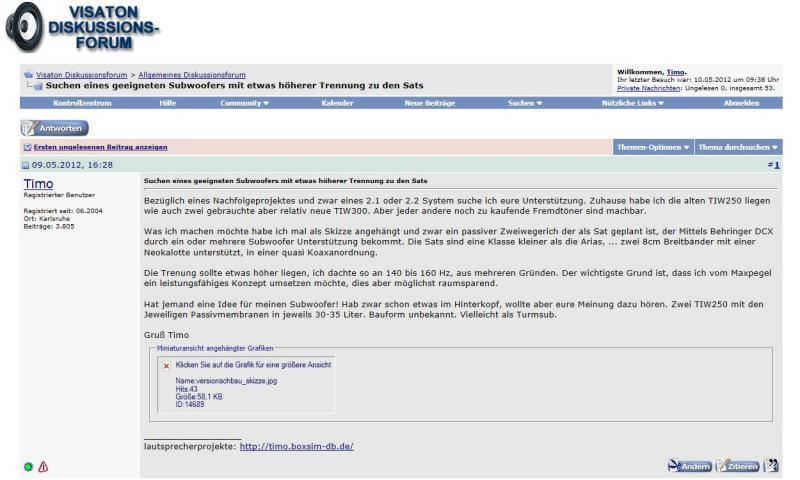Open Kontrollzentrum in the navigation bar
The width and height of the screenshot is (800, 480).
[x=82, y=103]
